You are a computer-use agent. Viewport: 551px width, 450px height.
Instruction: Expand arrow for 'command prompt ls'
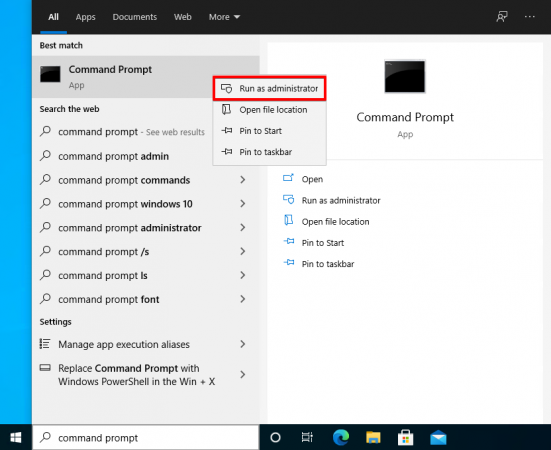coord(242,275)
